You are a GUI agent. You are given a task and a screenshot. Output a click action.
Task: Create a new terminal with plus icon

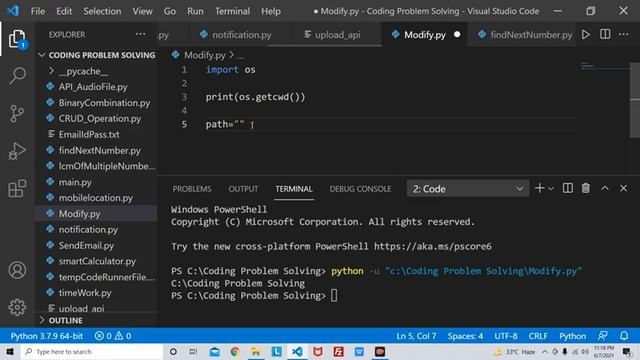(540, 188)
